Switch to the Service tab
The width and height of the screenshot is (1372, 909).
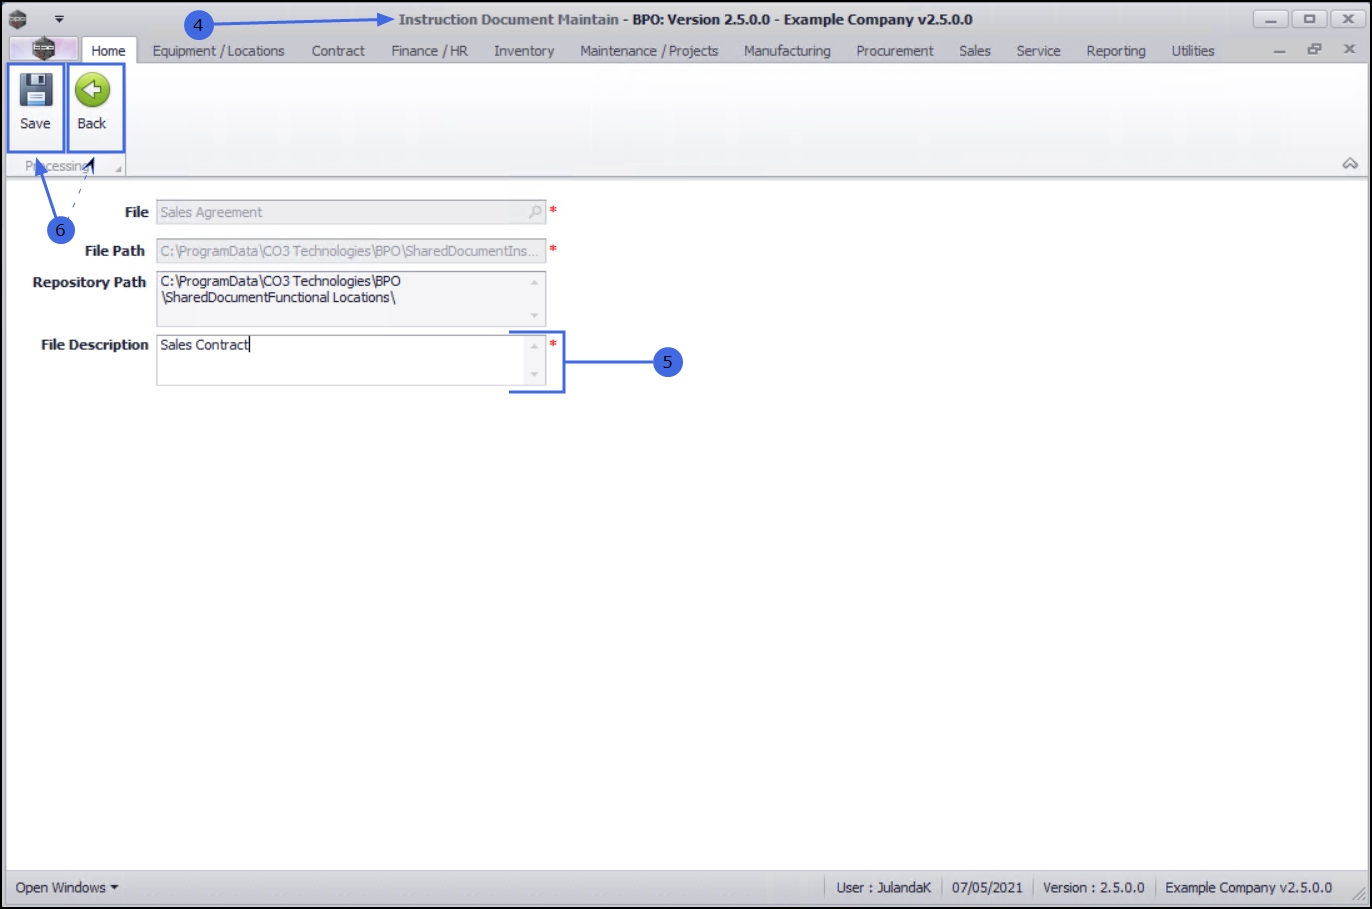(x=1038, y=51)
